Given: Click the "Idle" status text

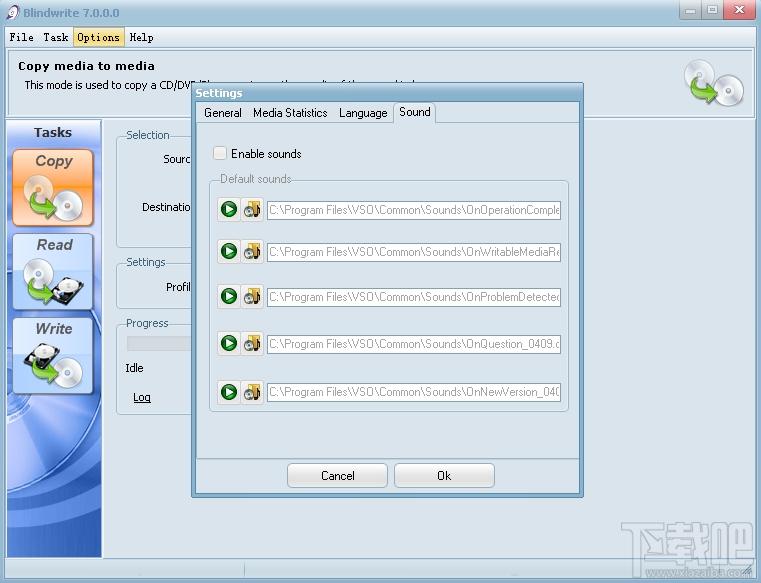Looking at the screenshot, I should (x=134, y=368).
